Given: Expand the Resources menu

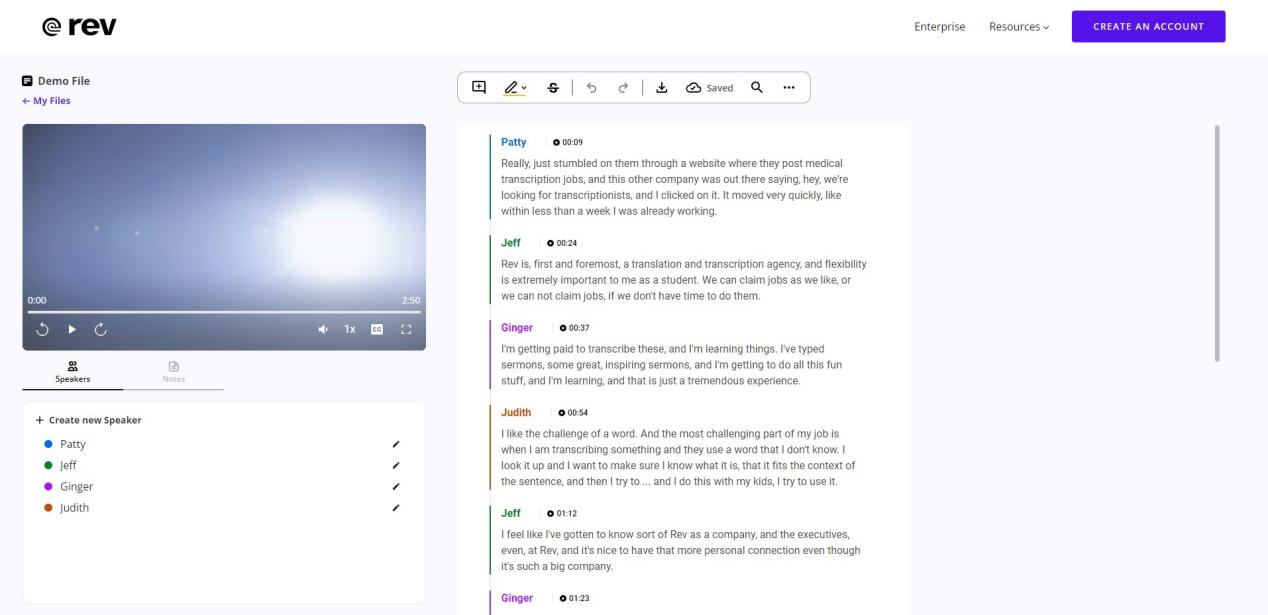Looking at the screenshot, I should [x=1019, y=27].
